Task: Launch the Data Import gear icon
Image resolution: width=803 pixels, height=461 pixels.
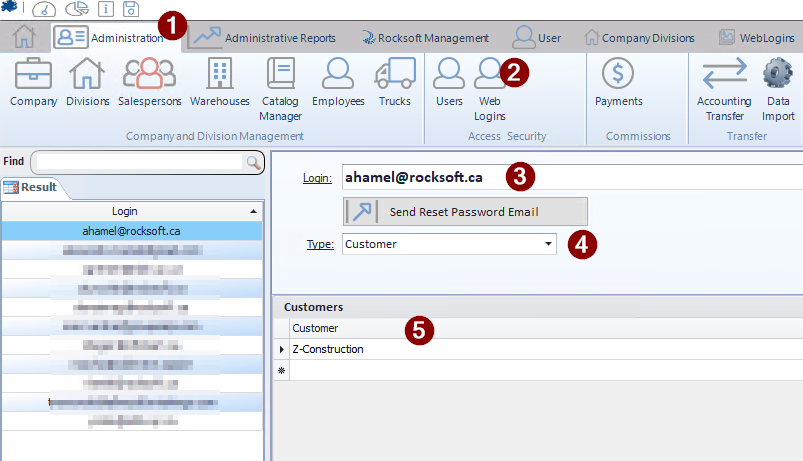Action: tap(778, 74)
